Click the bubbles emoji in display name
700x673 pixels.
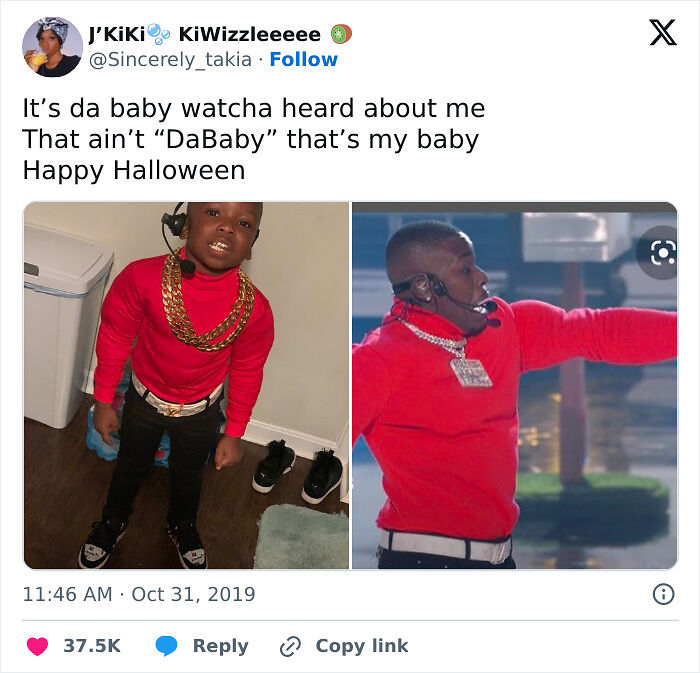point(158,34)
